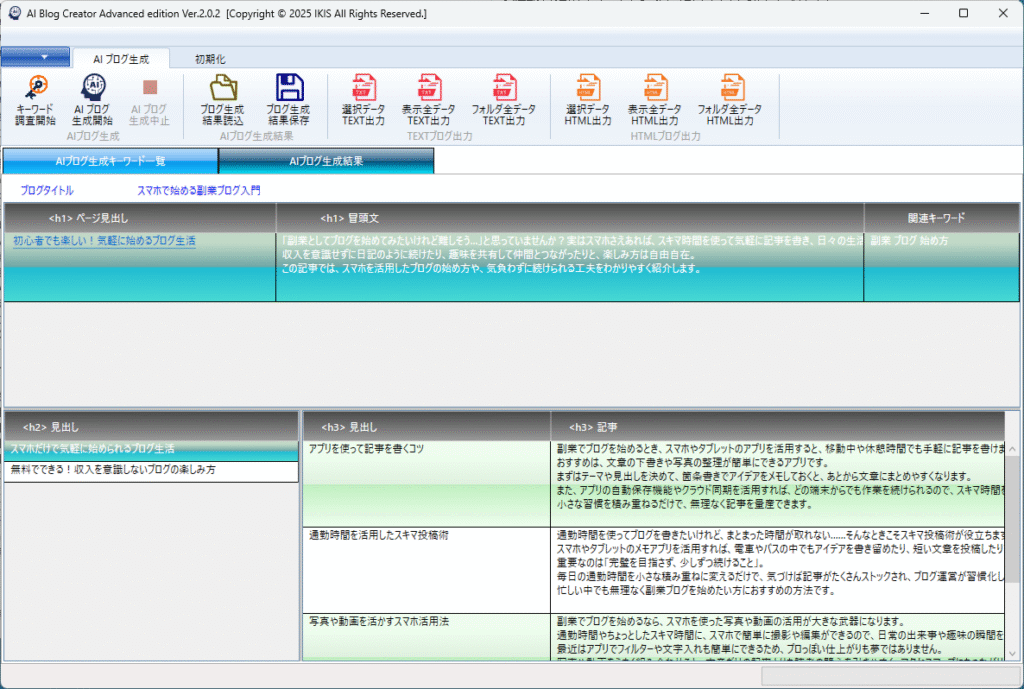The width and height of the screenshot is (1024, 689).
Task: Click the 初心者でも楽しい！気軽に始めるブログ生活 link
Action: click(x=104, y=241)
